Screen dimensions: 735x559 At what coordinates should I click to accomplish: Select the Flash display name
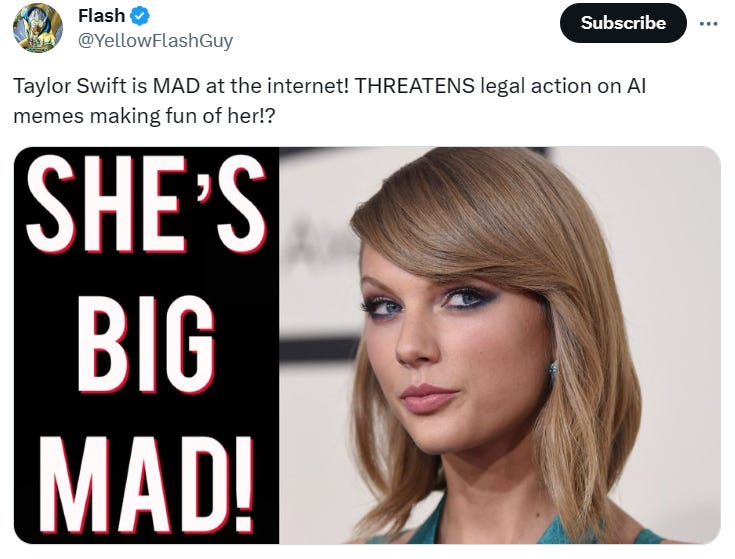tap(101, 16)
